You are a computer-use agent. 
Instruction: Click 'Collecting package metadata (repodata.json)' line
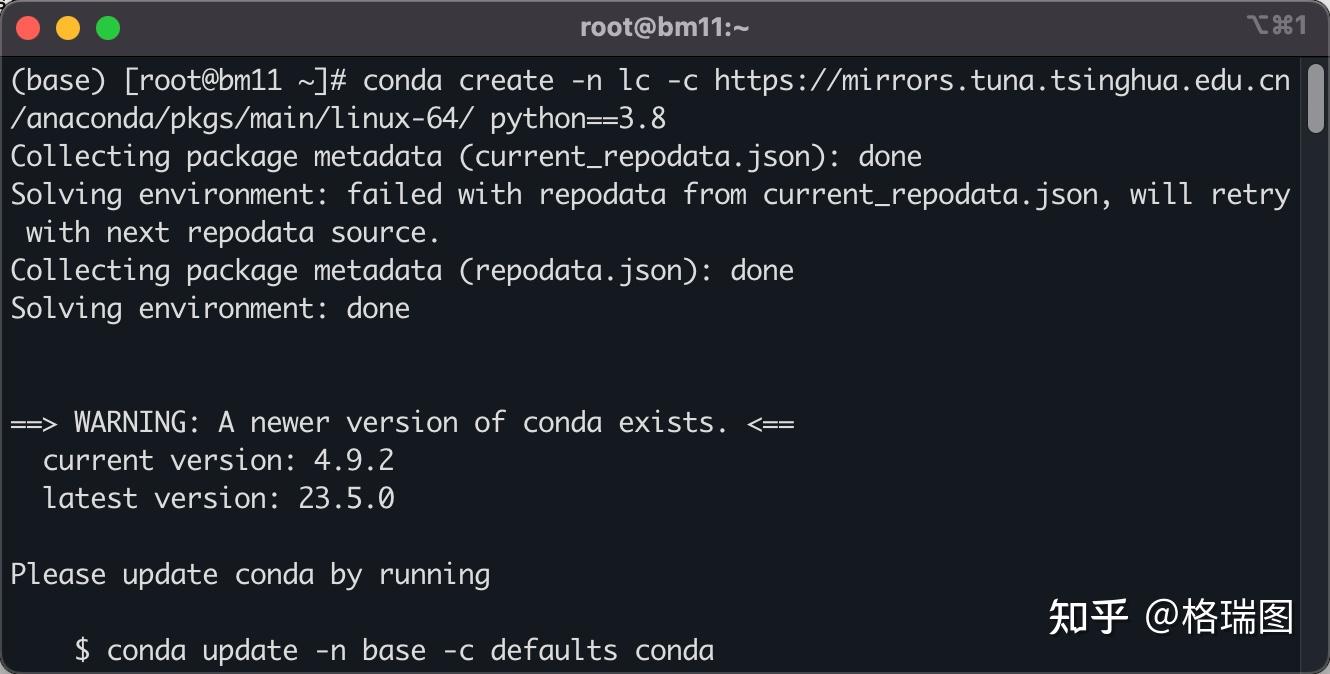pyautogui.click(x=402, y=271)
